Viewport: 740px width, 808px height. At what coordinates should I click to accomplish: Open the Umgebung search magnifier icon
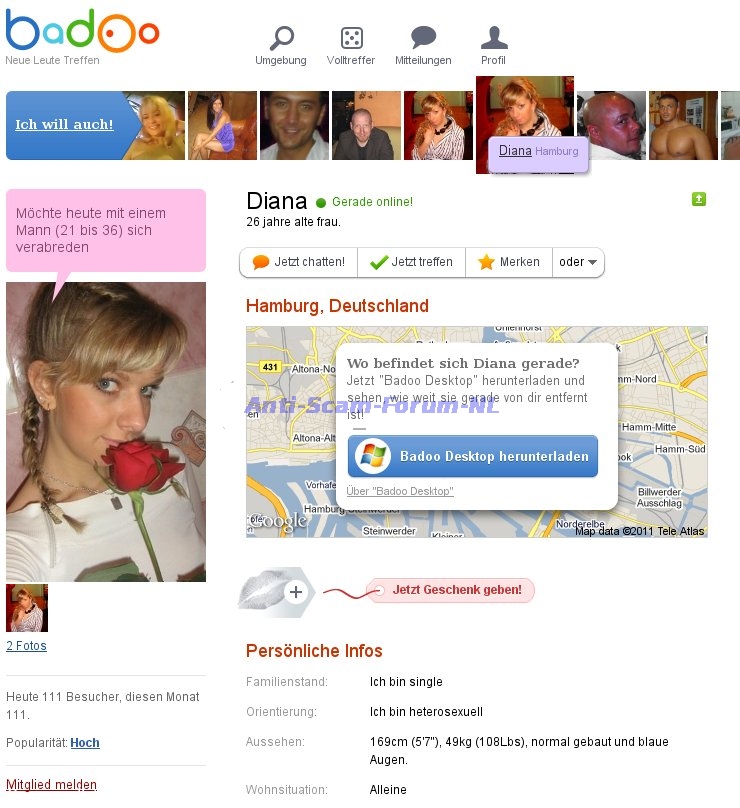(x=281, y=38)
